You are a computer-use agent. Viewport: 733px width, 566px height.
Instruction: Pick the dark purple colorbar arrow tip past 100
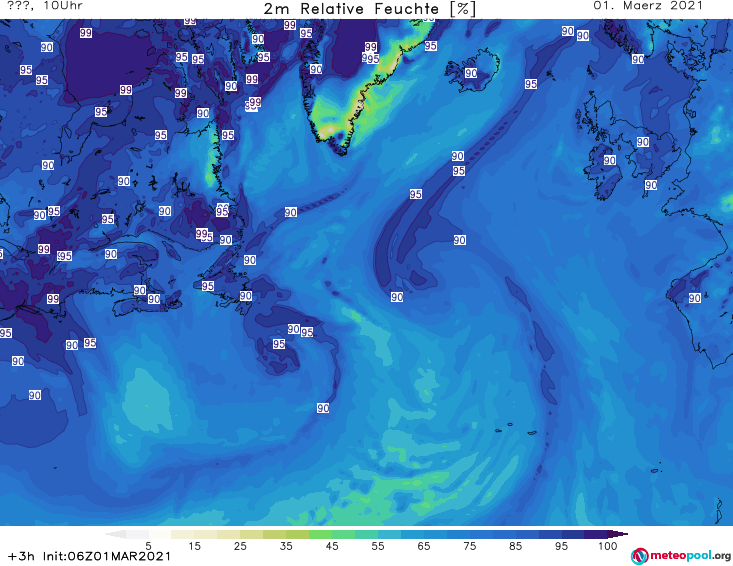[618, 534]
